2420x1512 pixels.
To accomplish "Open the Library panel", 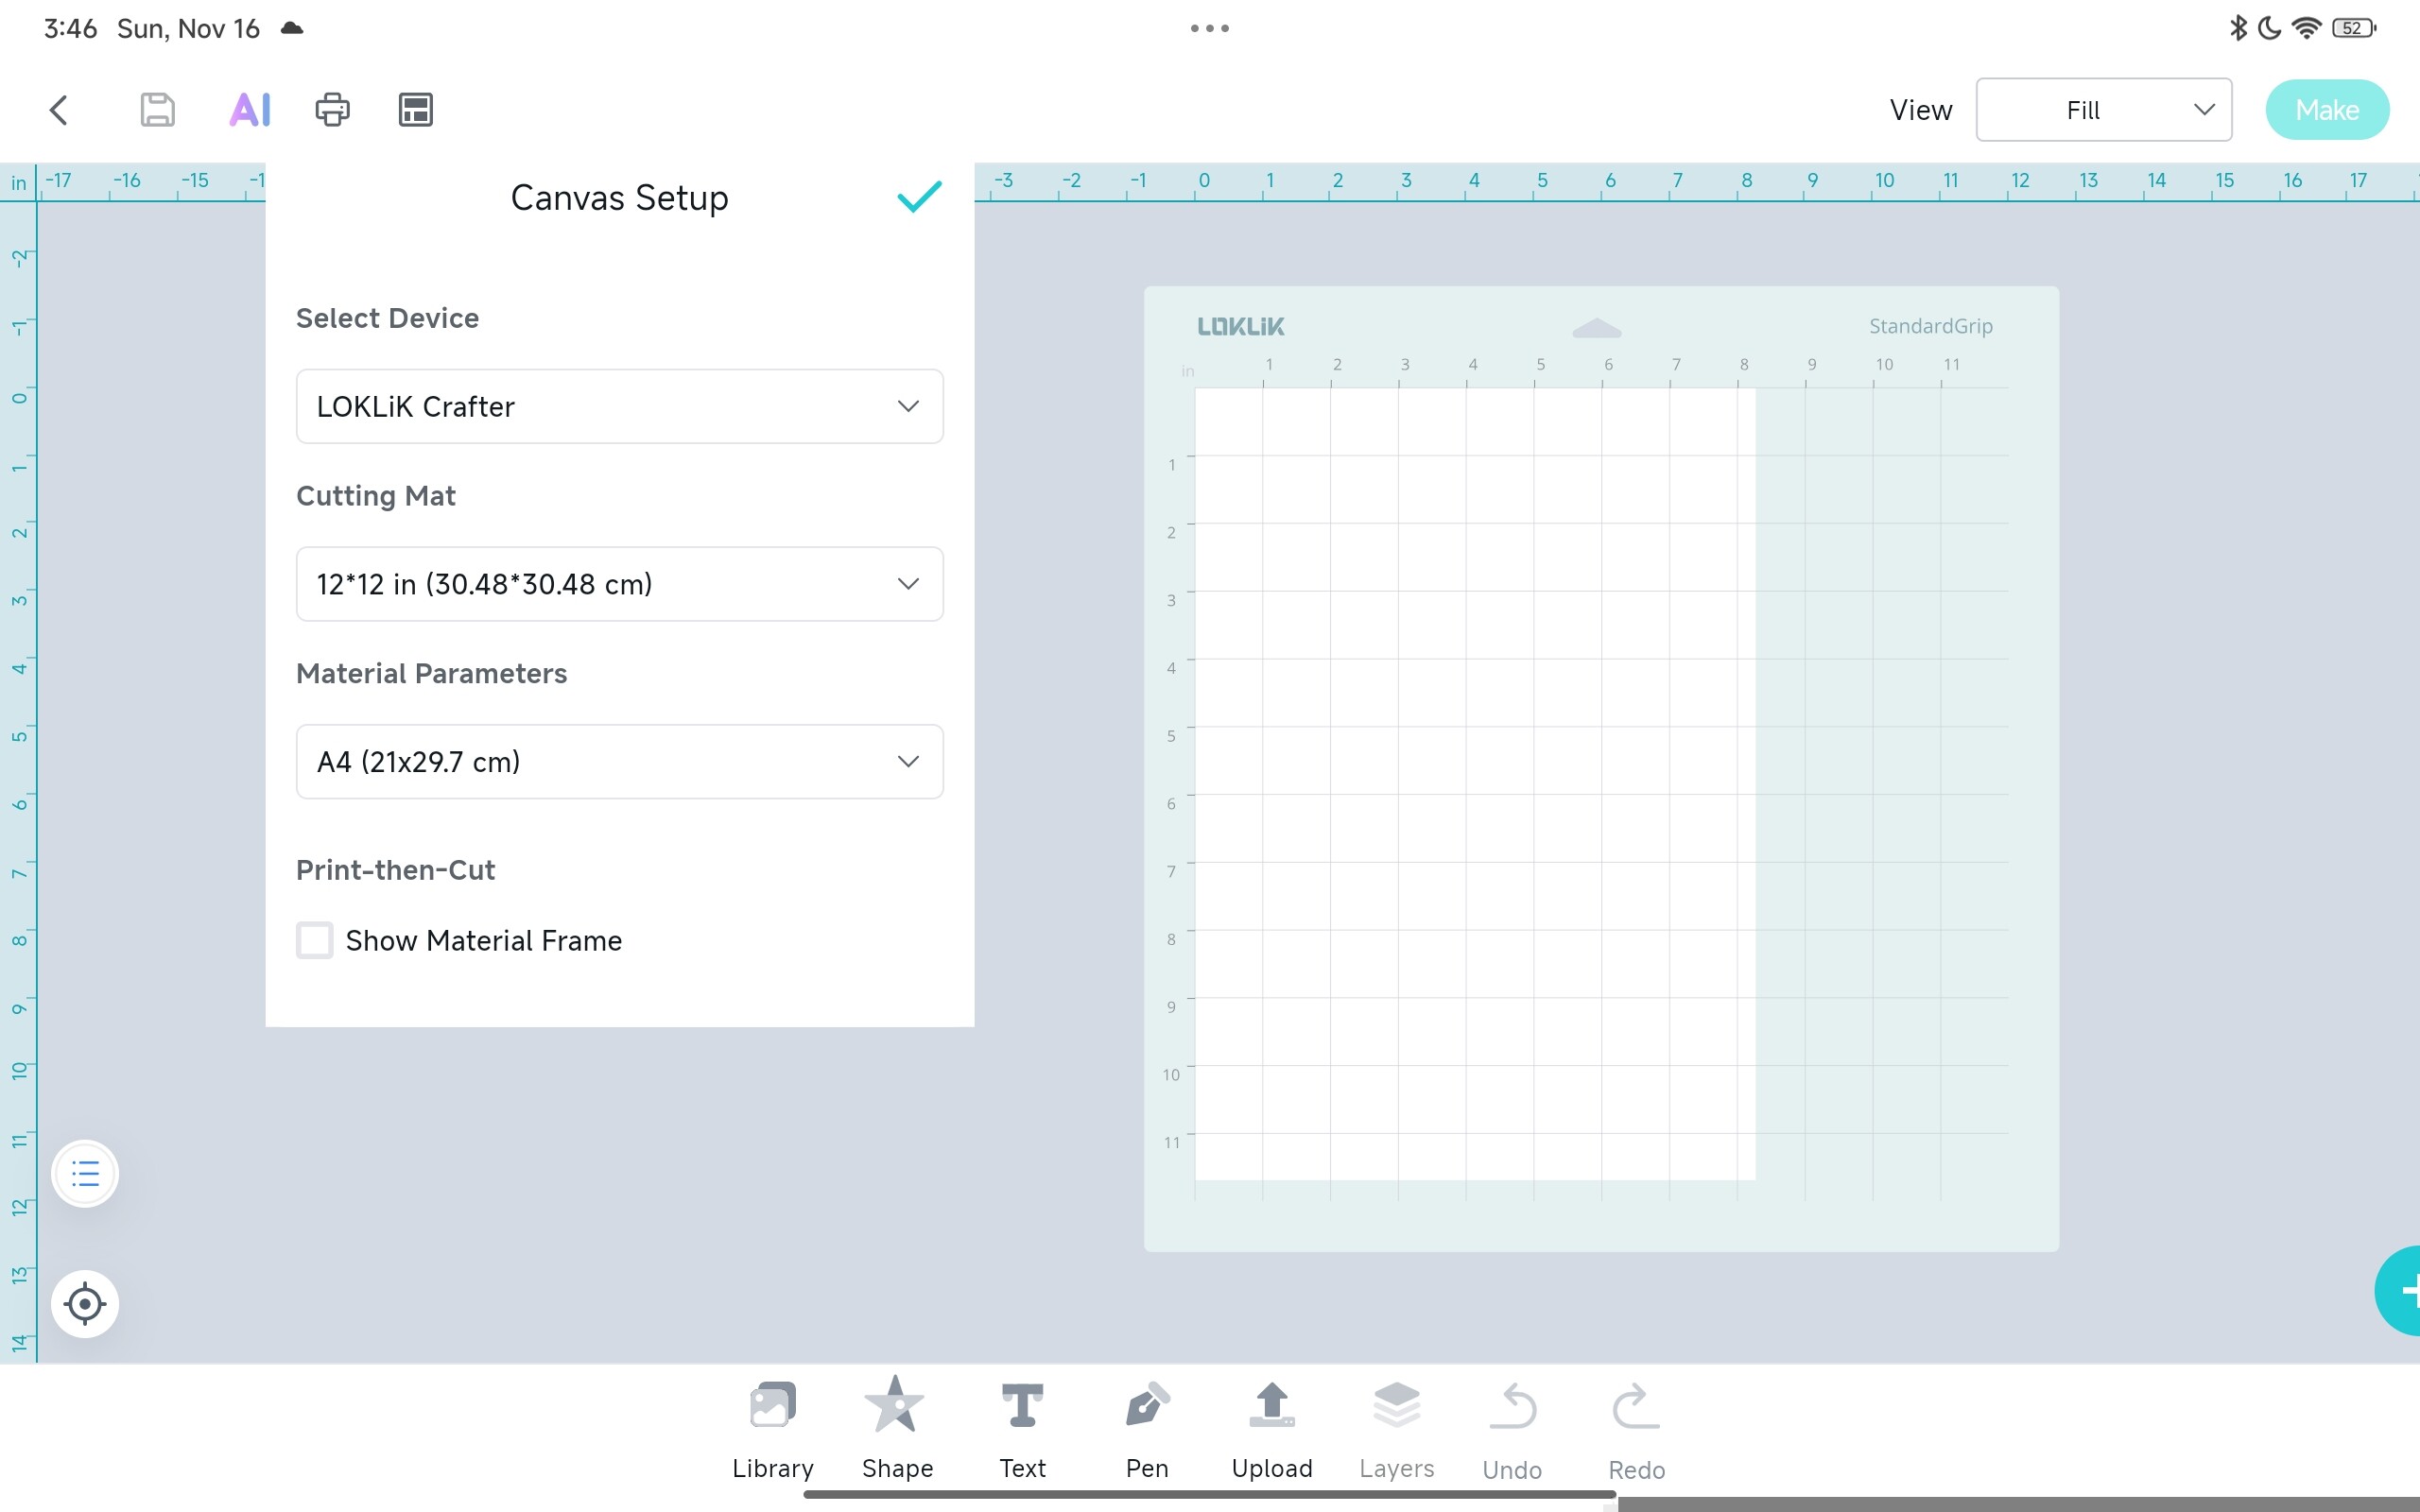I will coord(772,1426).
